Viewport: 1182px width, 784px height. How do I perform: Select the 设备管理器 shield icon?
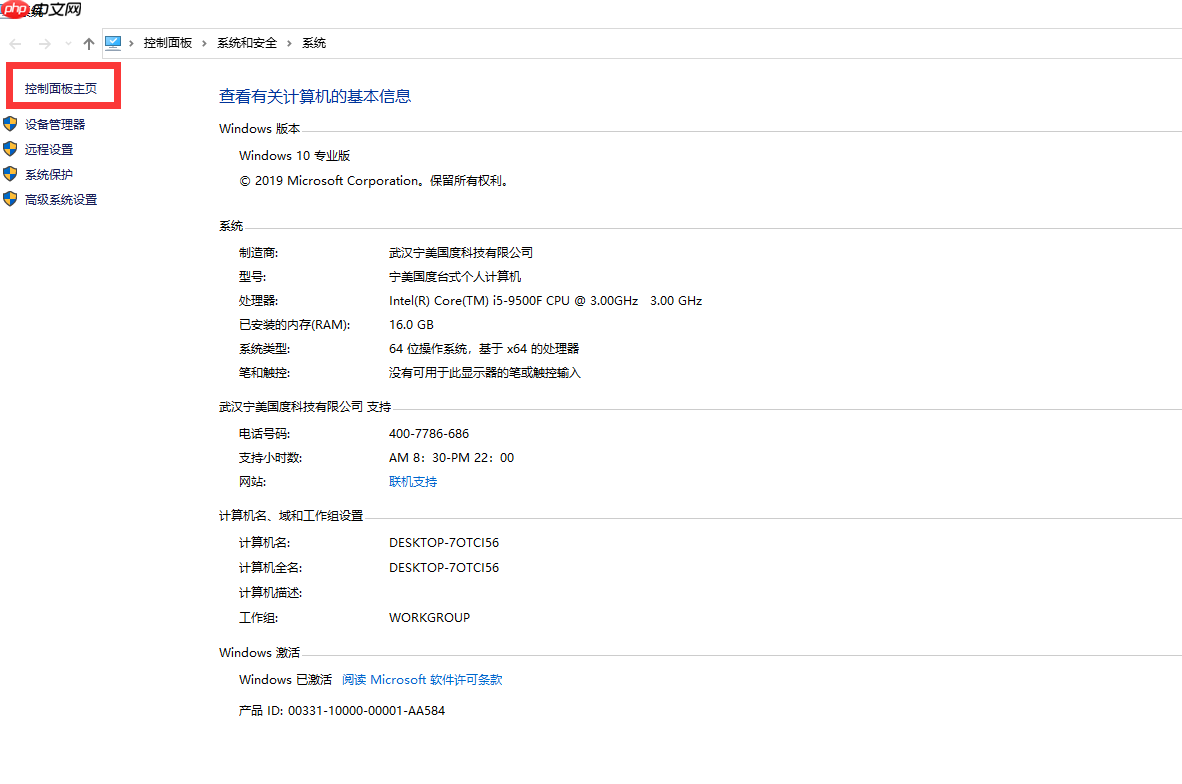click(10, 124)
